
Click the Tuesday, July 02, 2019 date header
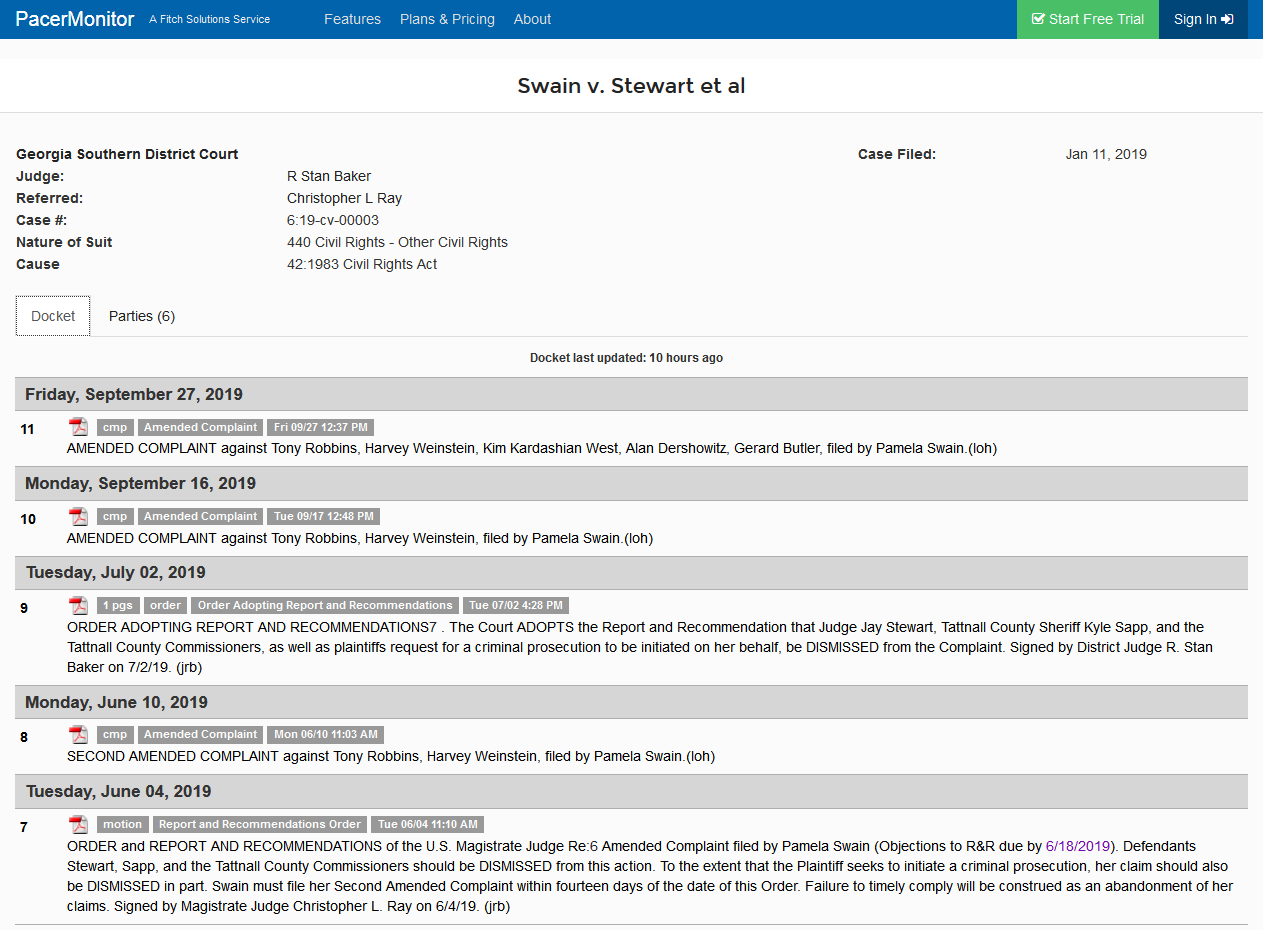[632, 572]
